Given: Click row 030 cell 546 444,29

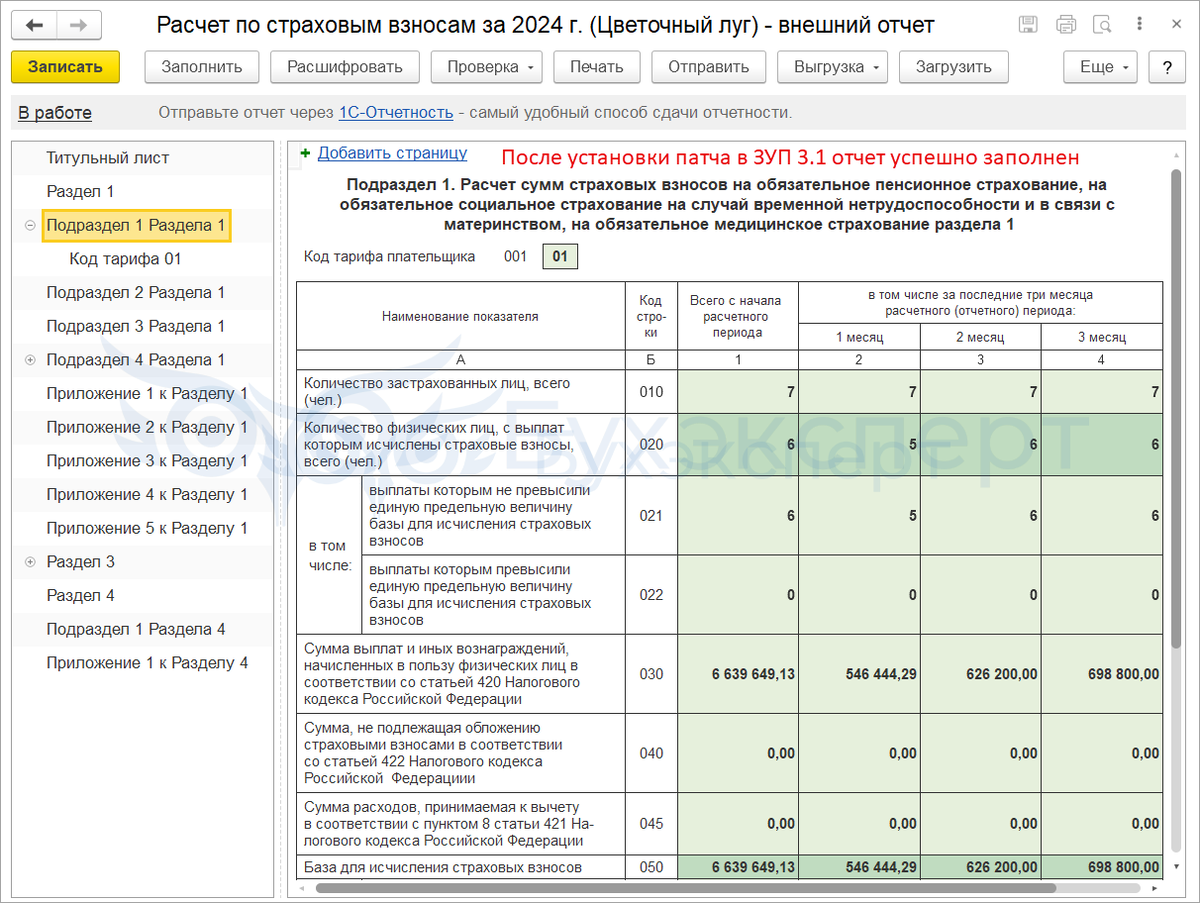Looking at the screenshot, I should point(859,673).
